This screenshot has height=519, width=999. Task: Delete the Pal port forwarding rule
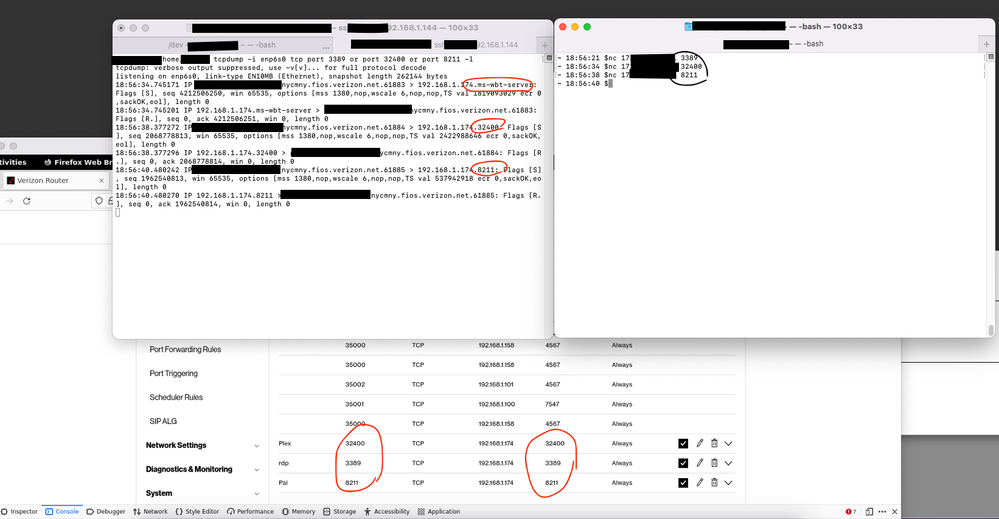(714, 483)
